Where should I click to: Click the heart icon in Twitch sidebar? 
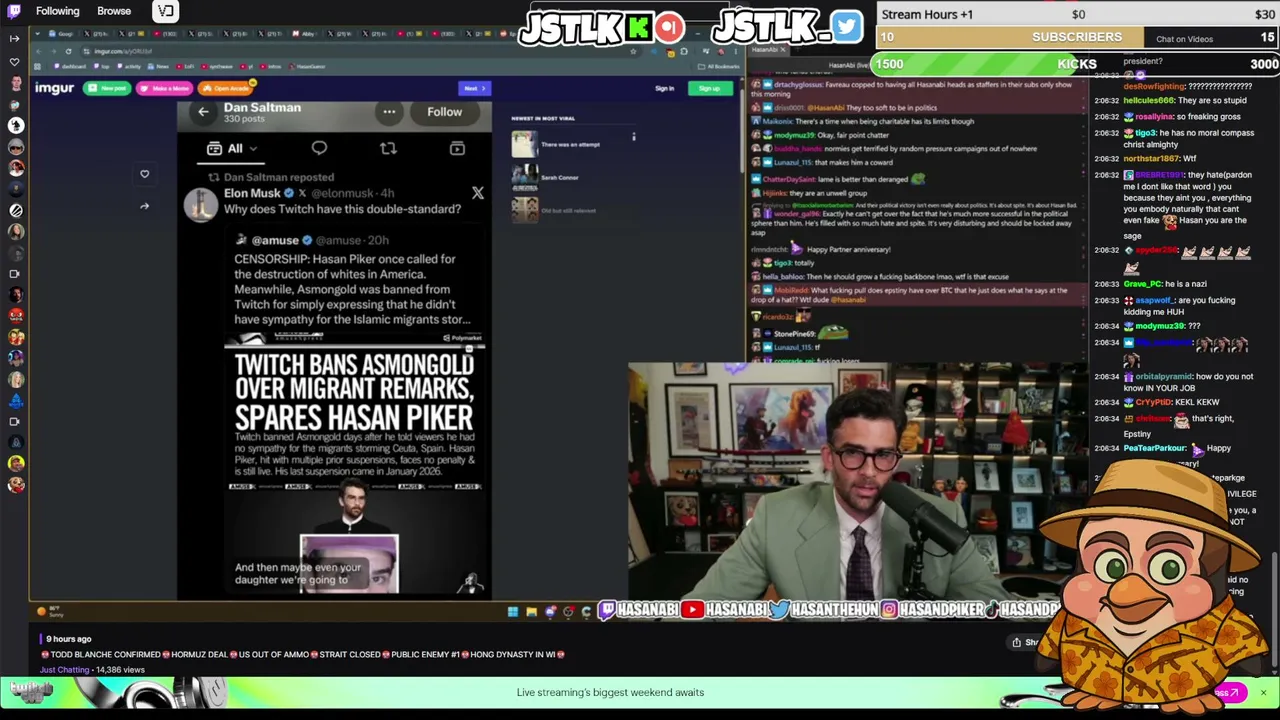pyautogui.click(x=14, y=62)
